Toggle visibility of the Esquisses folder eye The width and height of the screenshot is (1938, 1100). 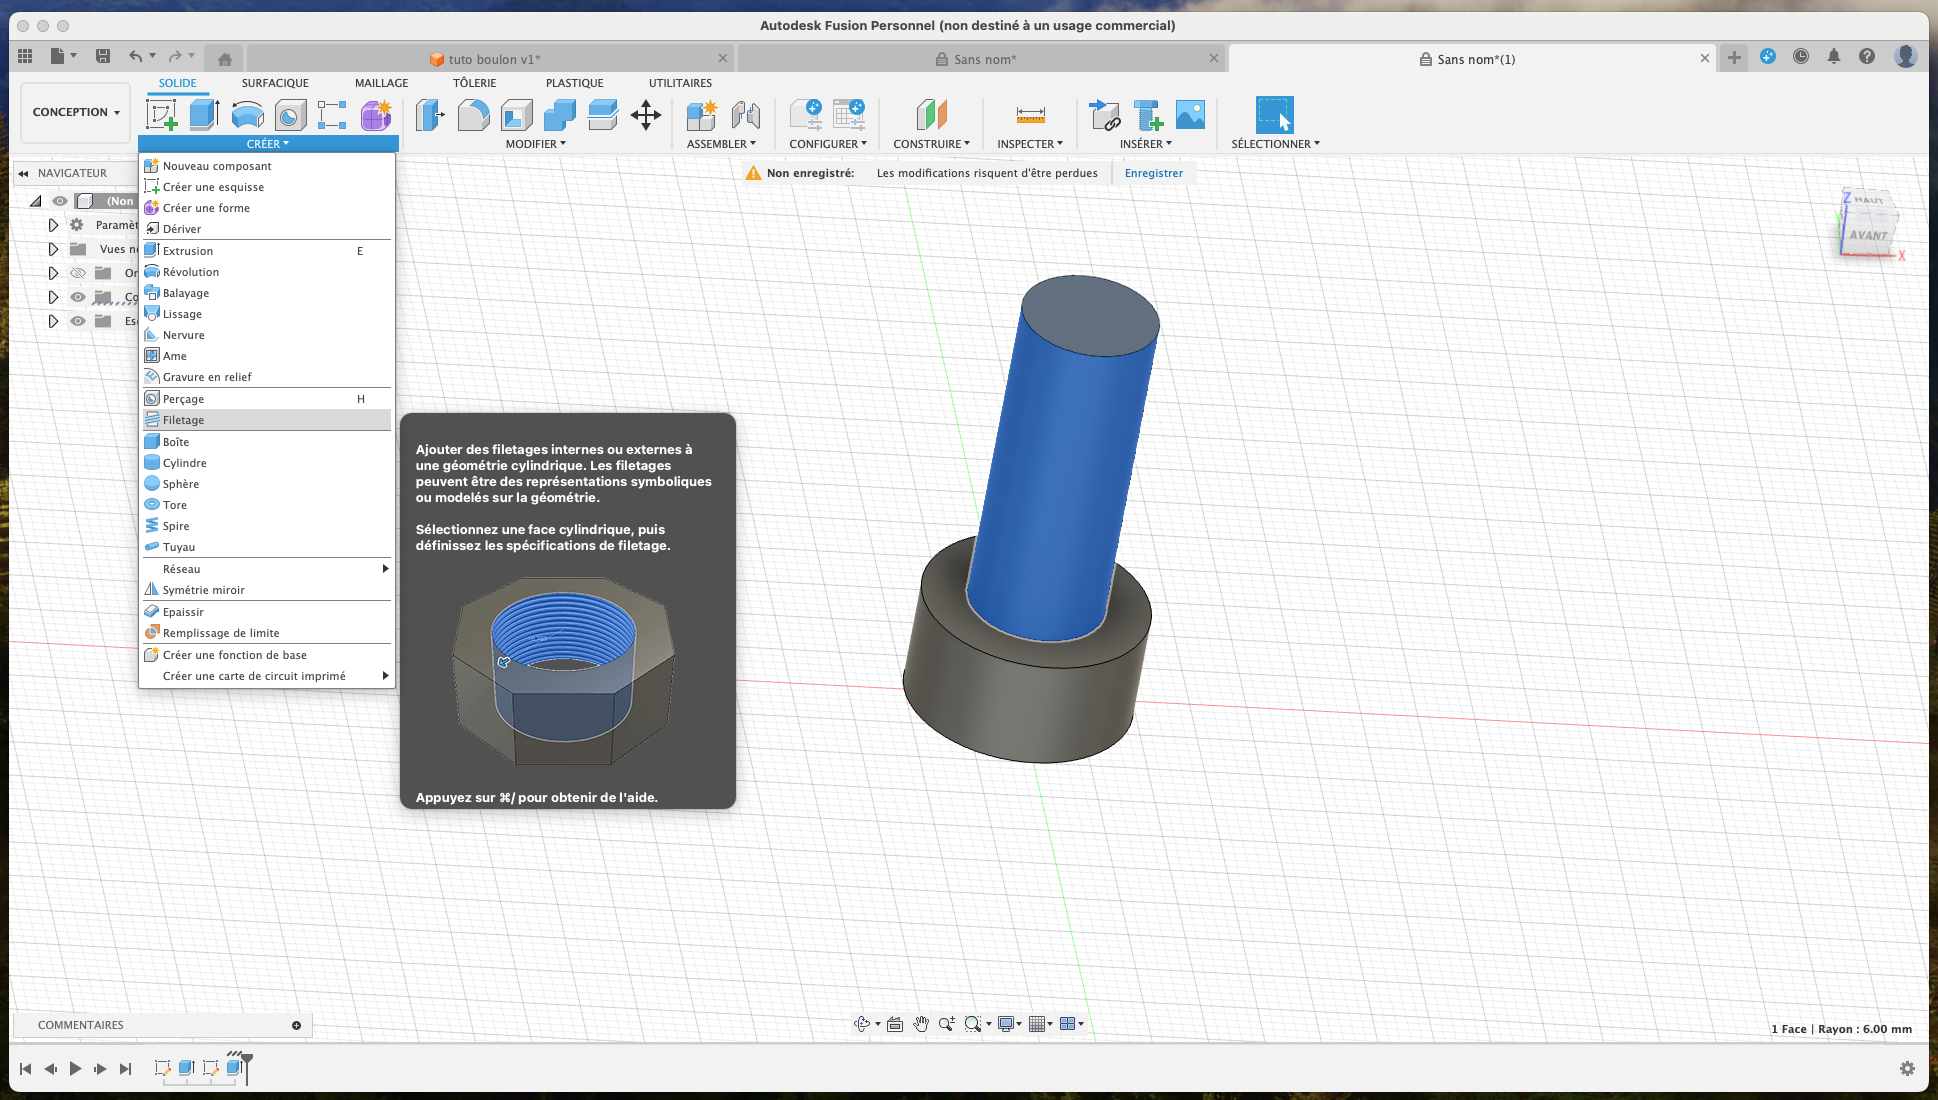click(78, 321)
